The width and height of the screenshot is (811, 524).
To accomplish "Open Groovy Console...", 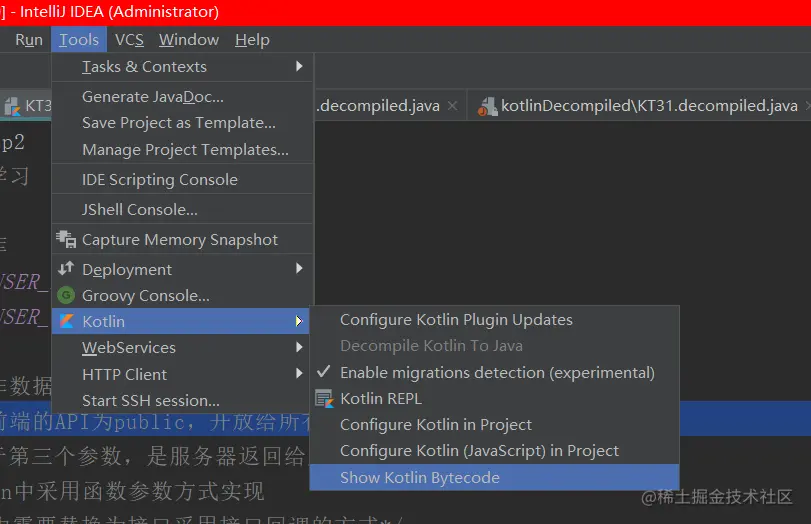I will (x=183, y=296).
